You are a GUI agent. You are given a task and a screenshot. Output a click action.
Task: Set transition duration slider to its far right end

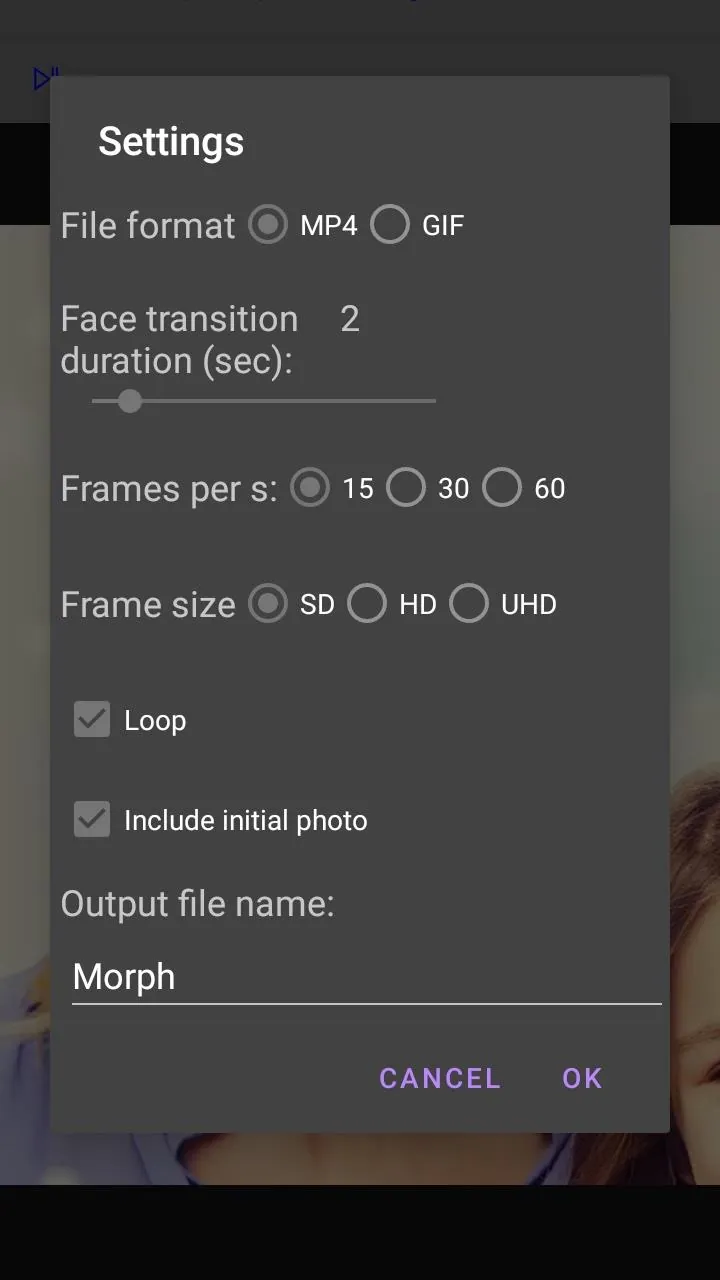click(434, 401)
